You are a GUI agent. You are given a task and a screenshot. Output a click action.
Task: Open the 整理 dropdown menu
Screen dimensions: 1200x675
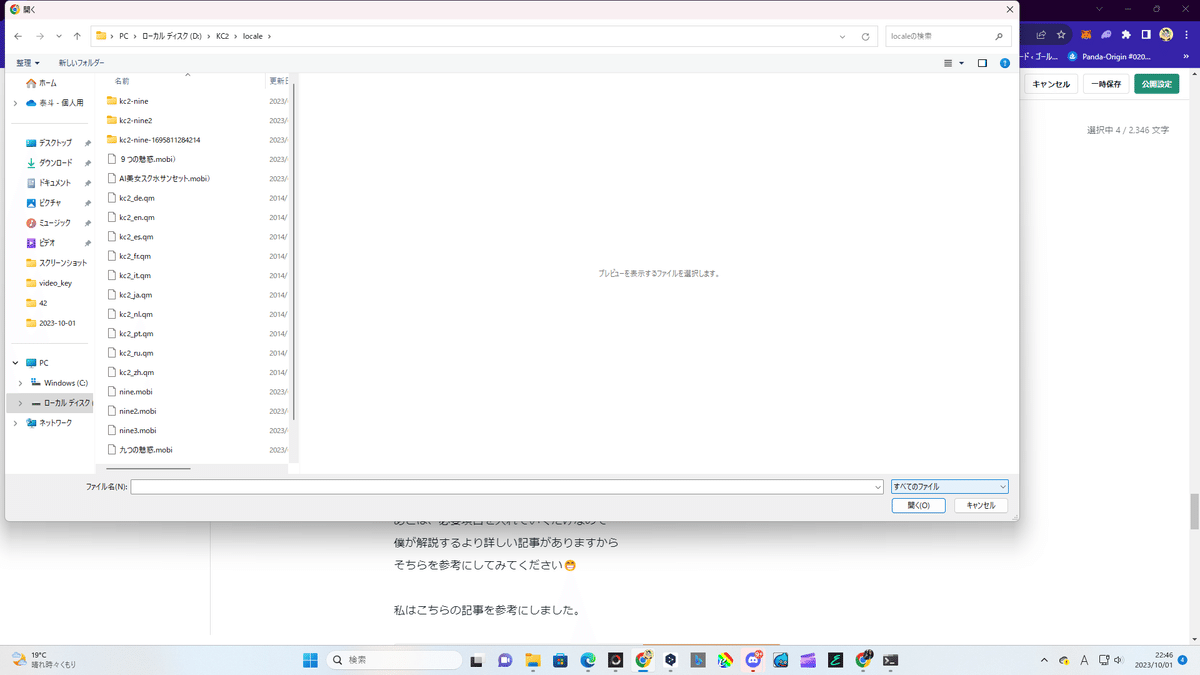pyautogui.click(x=28, y=63)
